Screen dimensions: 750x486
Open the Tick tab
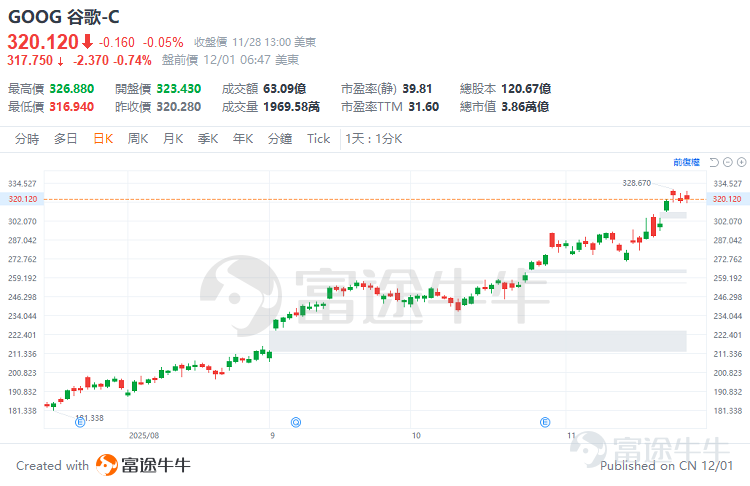pyautogui.click(x=319, y=139)
